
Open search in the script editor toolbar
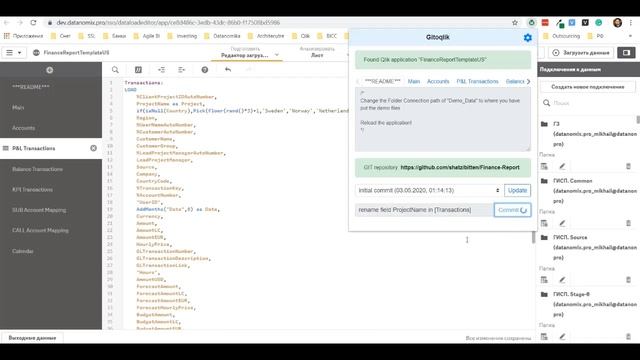point(115,70)
